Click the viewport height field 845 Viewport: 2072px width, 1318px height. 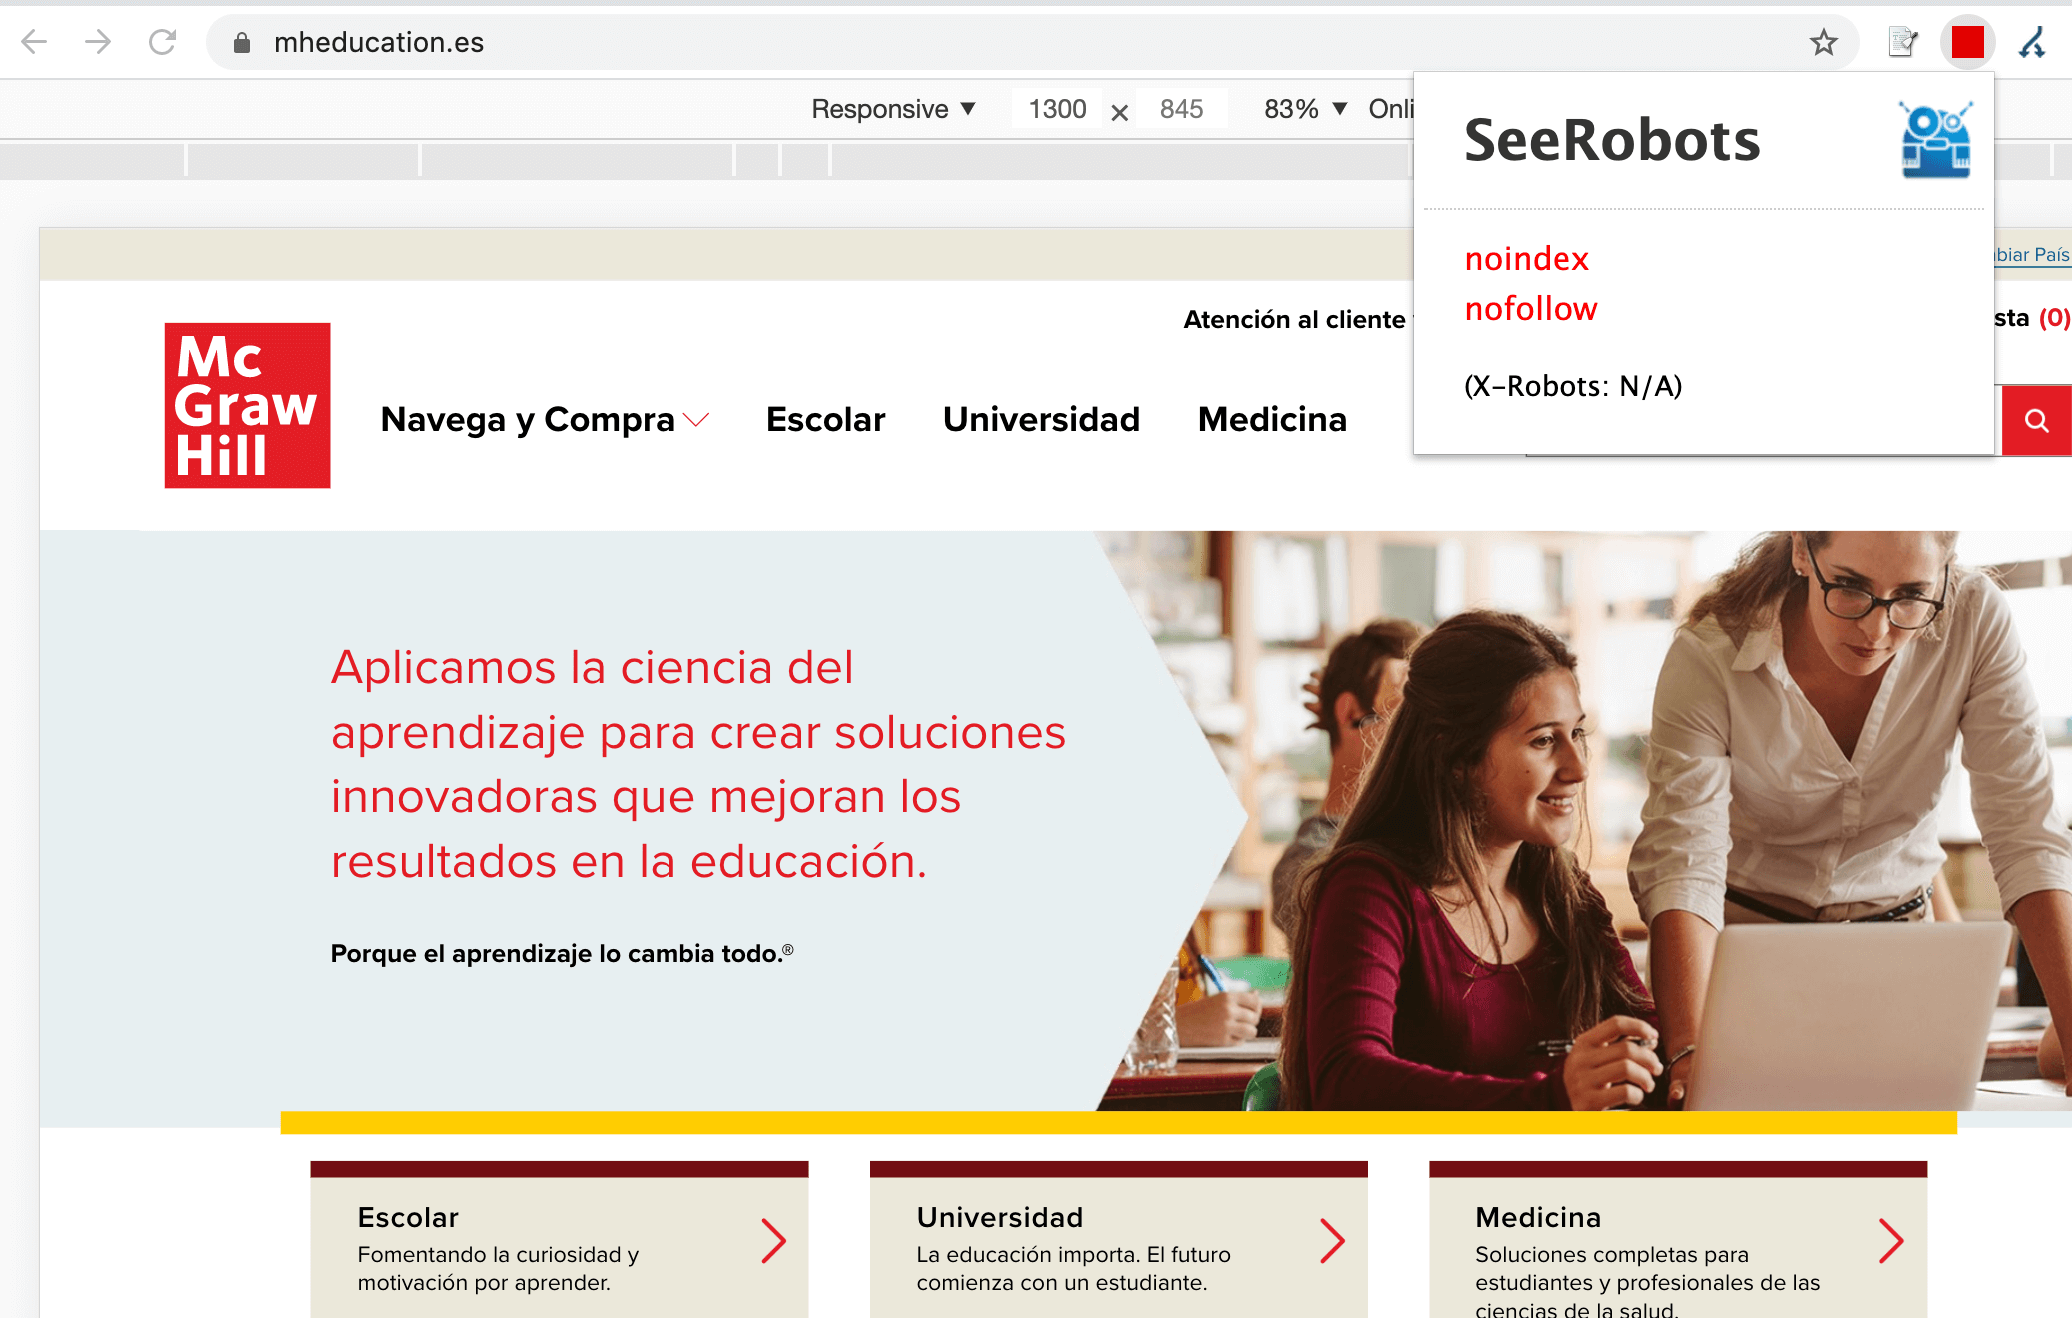tap(1181, 109)
